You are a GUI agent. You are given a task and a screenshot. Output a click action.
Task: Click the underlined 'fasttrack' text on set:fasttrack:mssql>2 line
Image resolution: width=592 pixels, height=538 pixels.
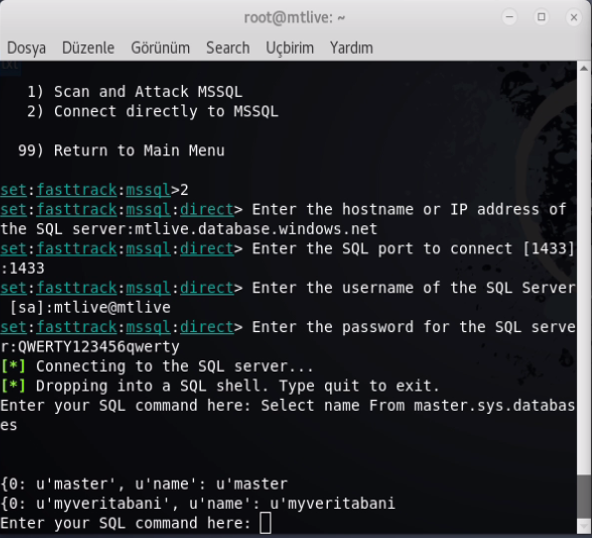(77, 190)
